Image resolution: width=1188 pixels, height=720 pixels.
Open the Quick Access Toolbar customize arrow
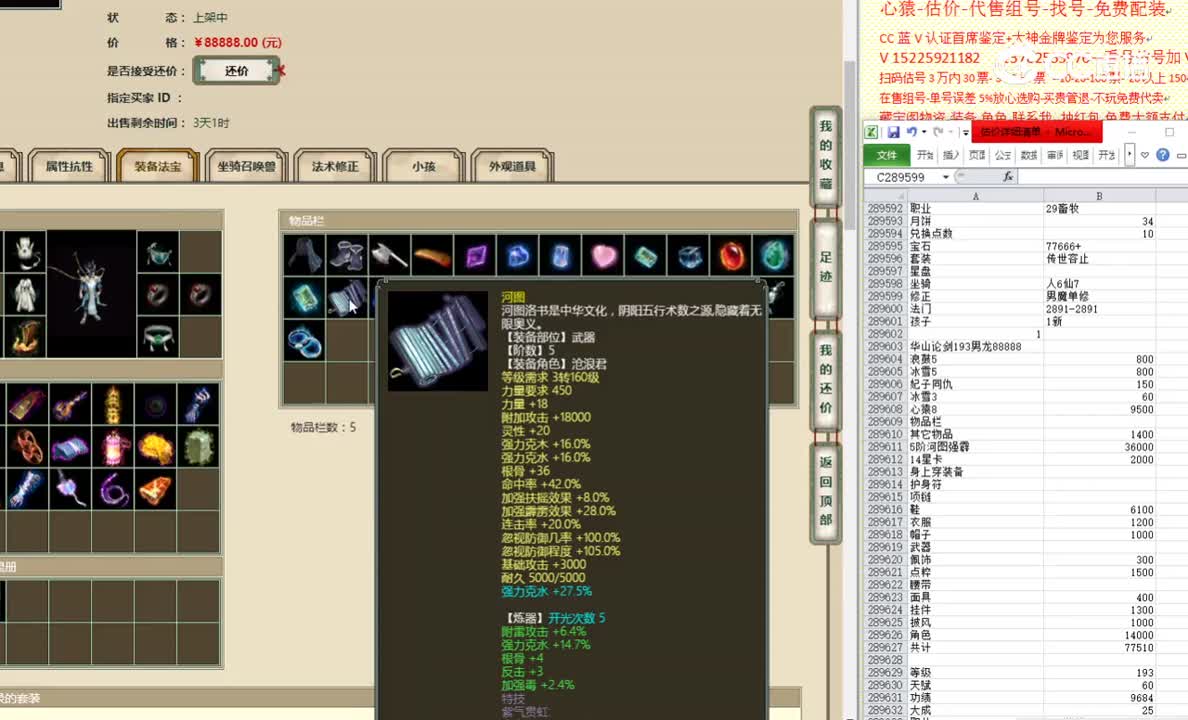pyautogui.click(x=964, y=132)
